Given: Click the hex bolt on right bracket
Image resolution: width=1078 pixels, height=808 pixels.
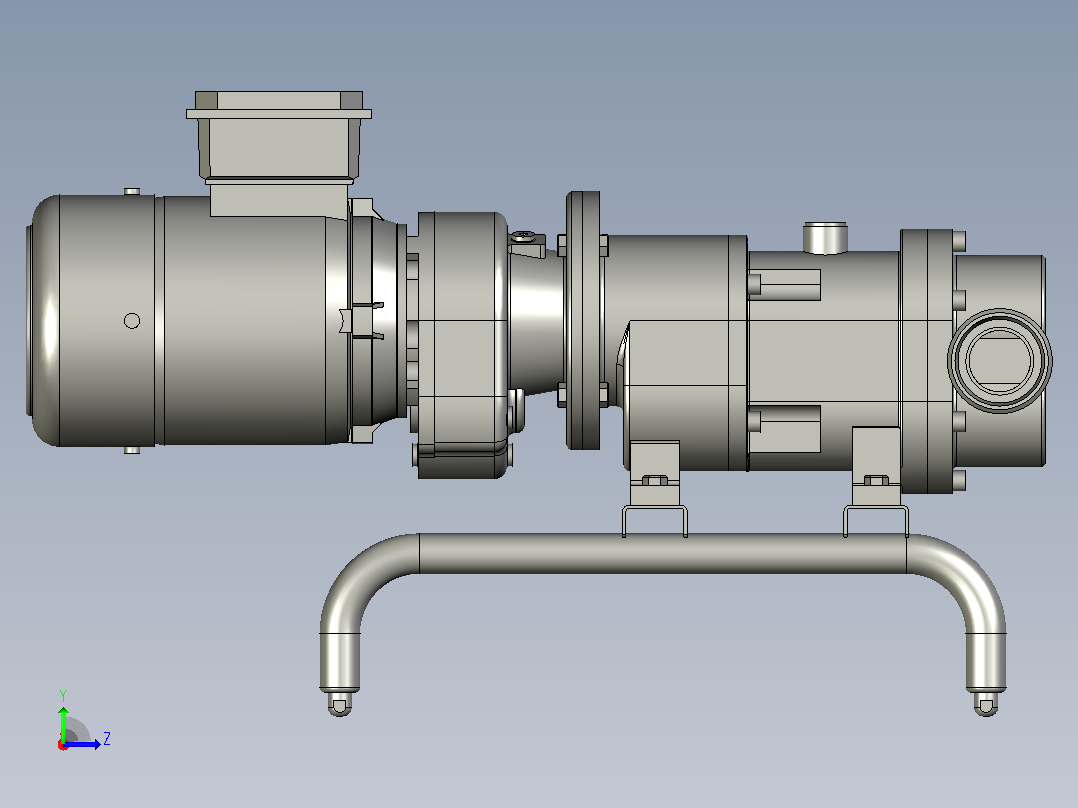Looking at the screenshot, I should tap(876, 480).
